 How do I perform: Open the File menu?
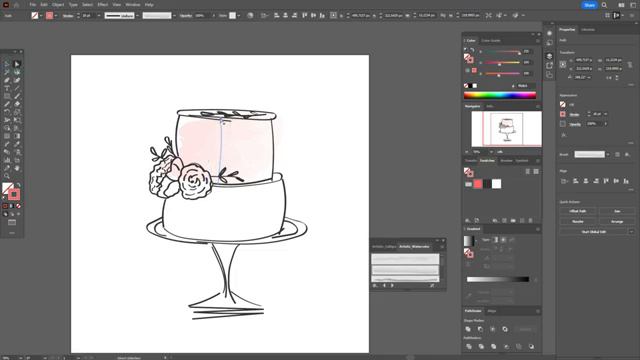pyautogui.click(x=32, y=5)
